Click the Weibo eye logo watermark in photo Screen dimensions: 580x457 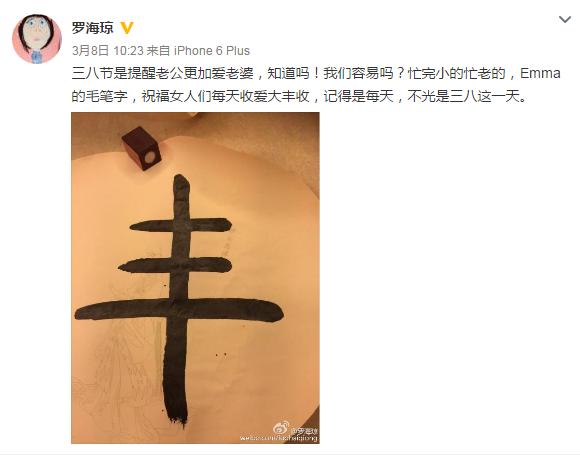281,429
